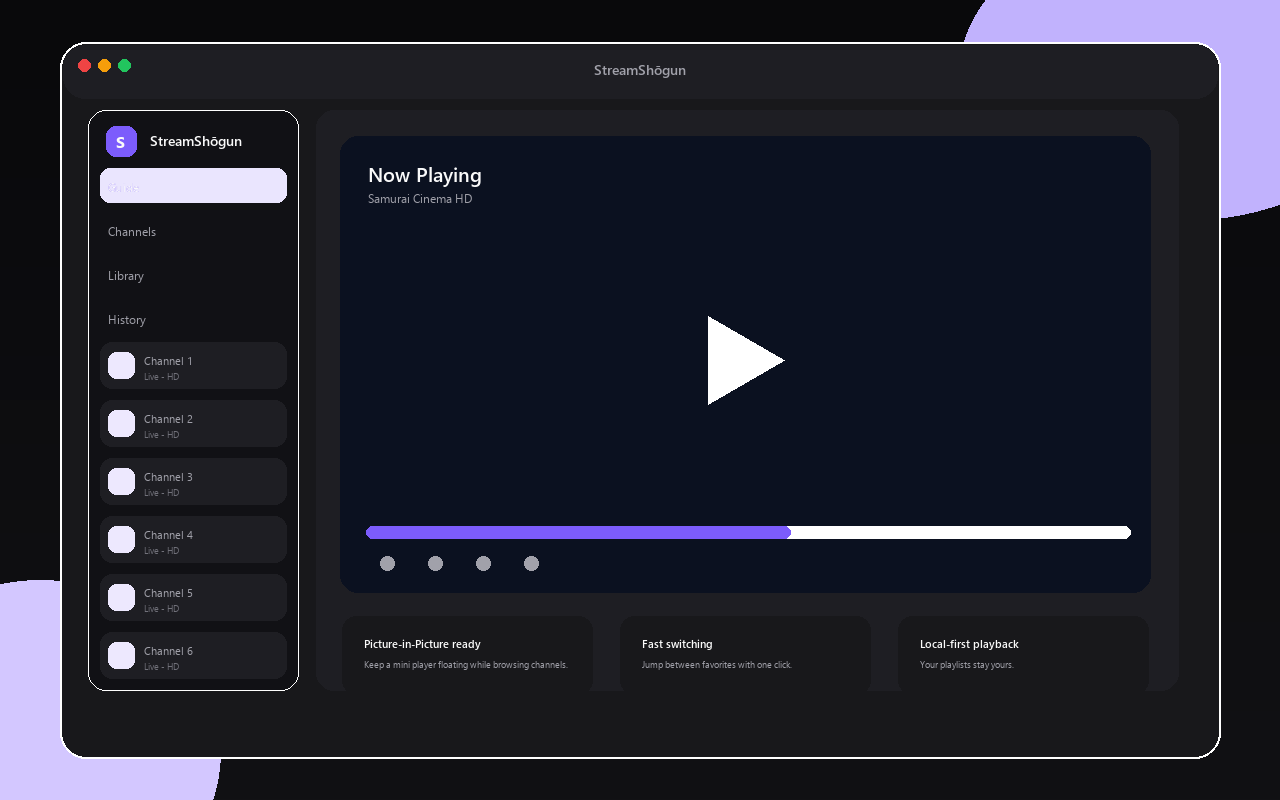Open the Local-first playback card
This screenshot has width=1280, height=800.
tap(1023, 654)
